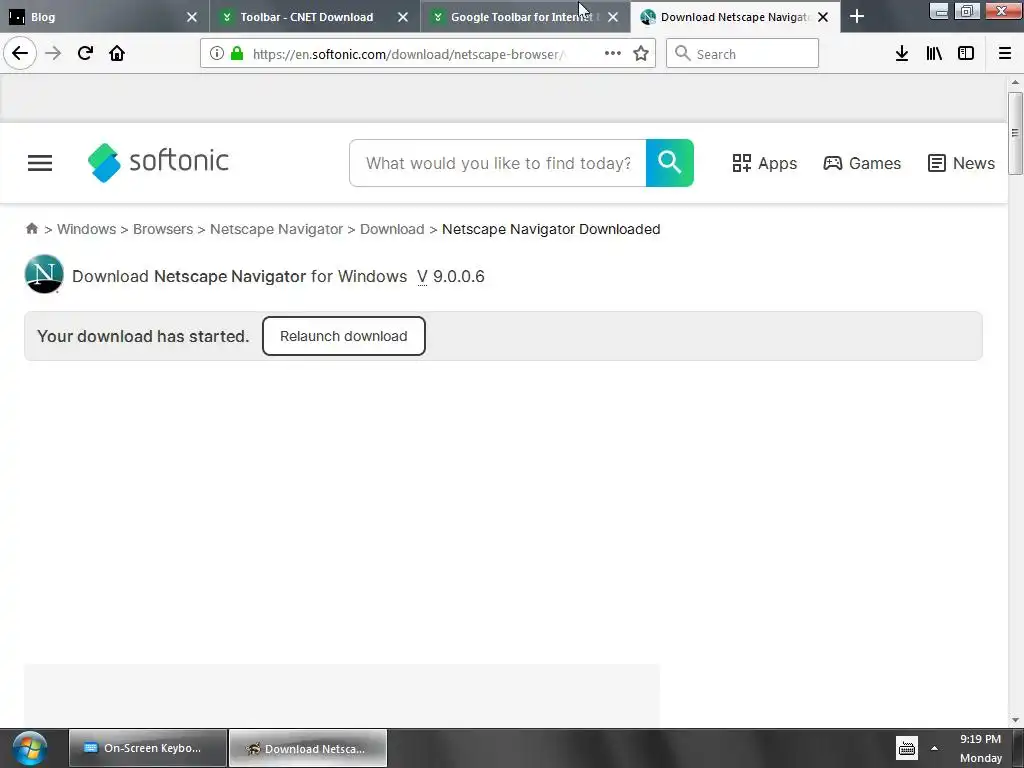Viewport: 1024px width, 768px height.
Task: Close the Google Toolbar tab
Action: pos(613,17)
